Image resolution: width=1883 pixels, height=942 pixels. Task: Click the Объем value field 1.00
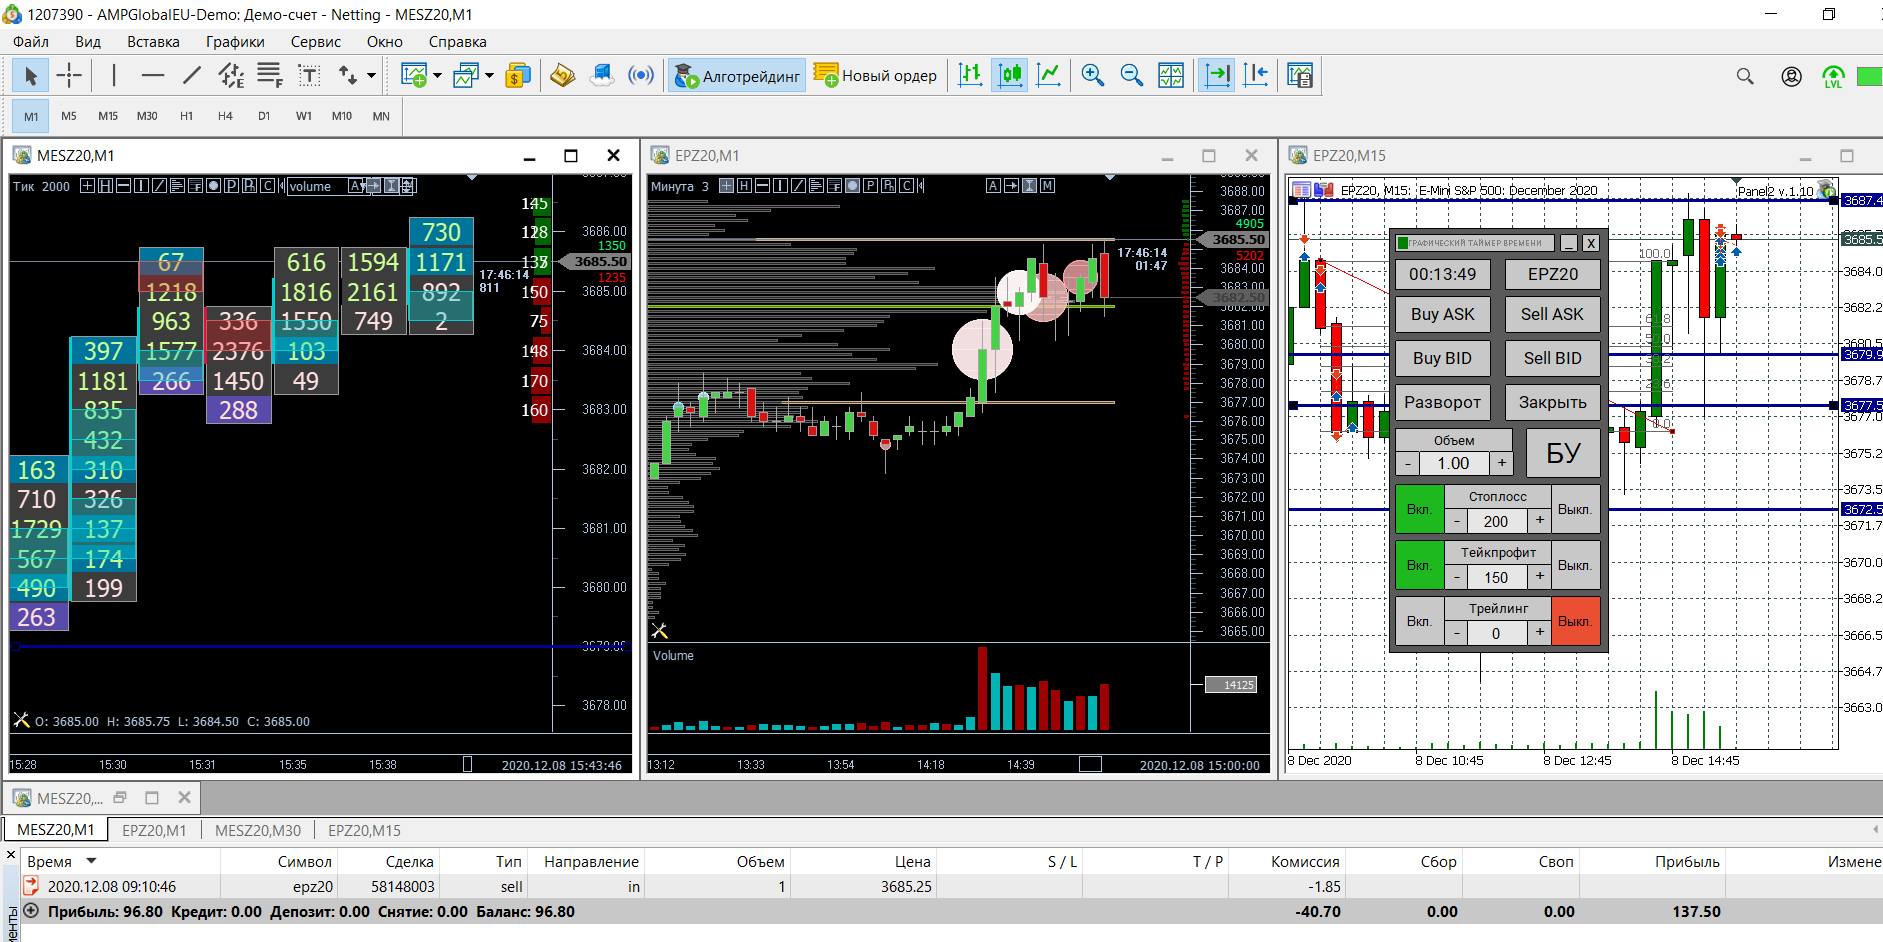pyautogui.click(x=1454, y=463)
